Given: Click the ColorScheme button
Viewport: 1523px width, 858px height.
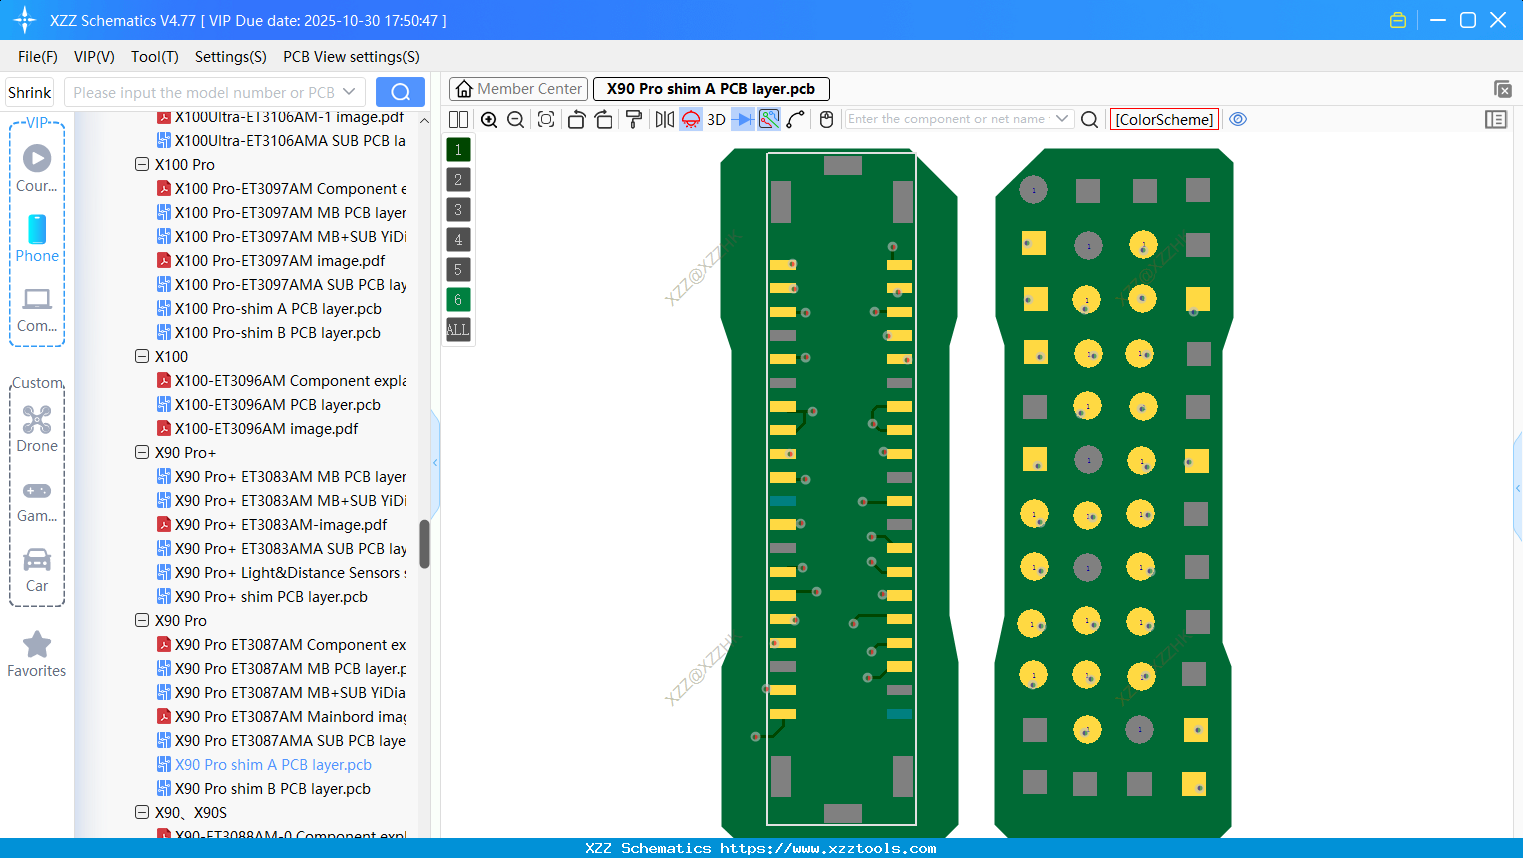Looking at the screenshot, I should (x=1164, y=119).
